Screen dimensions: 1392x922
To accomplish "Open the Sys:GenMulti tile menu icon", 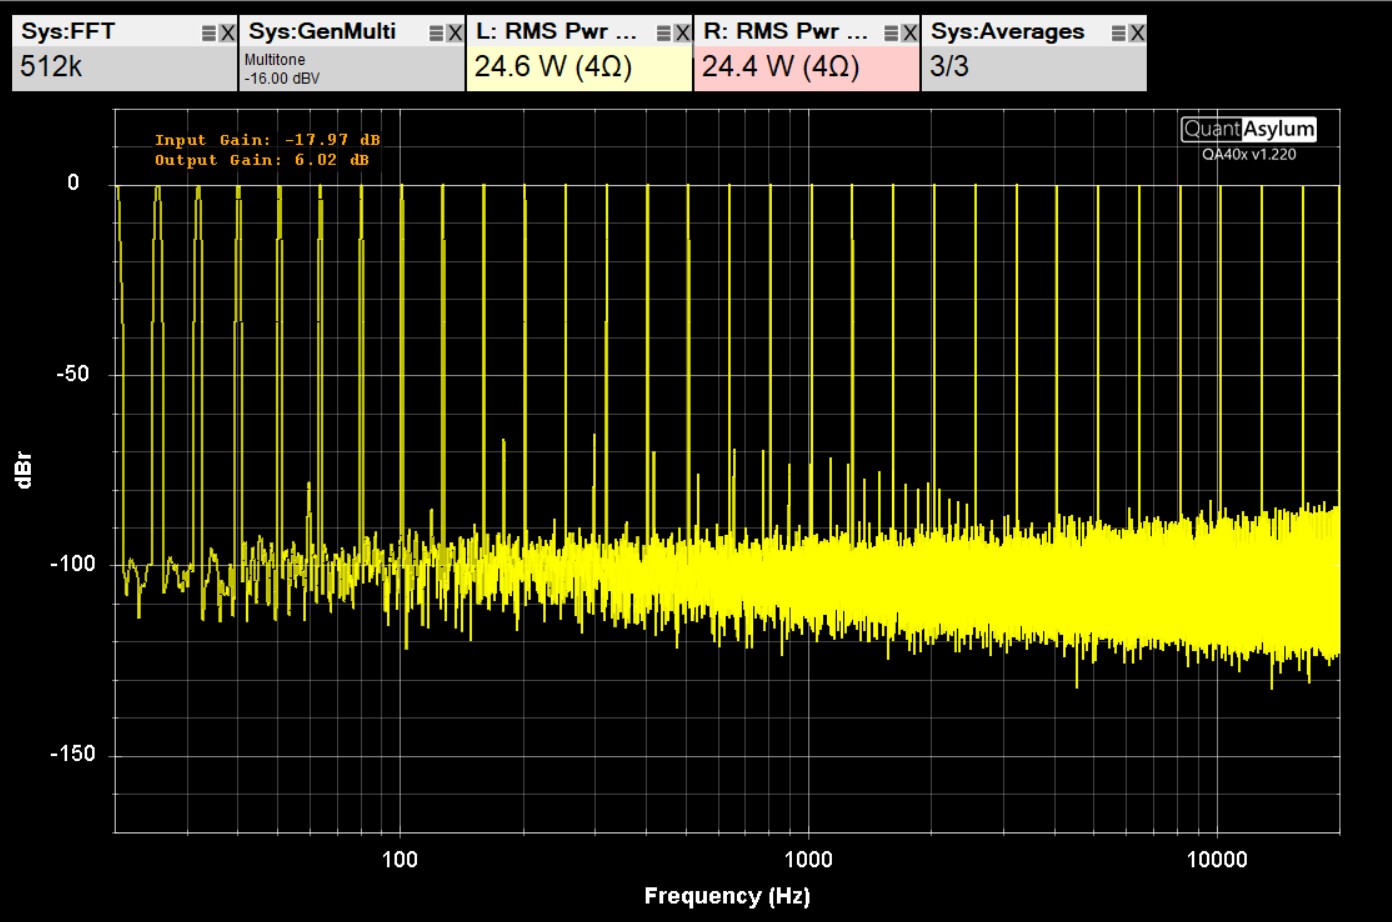I will pyautogui.click(x=436, y=33).
